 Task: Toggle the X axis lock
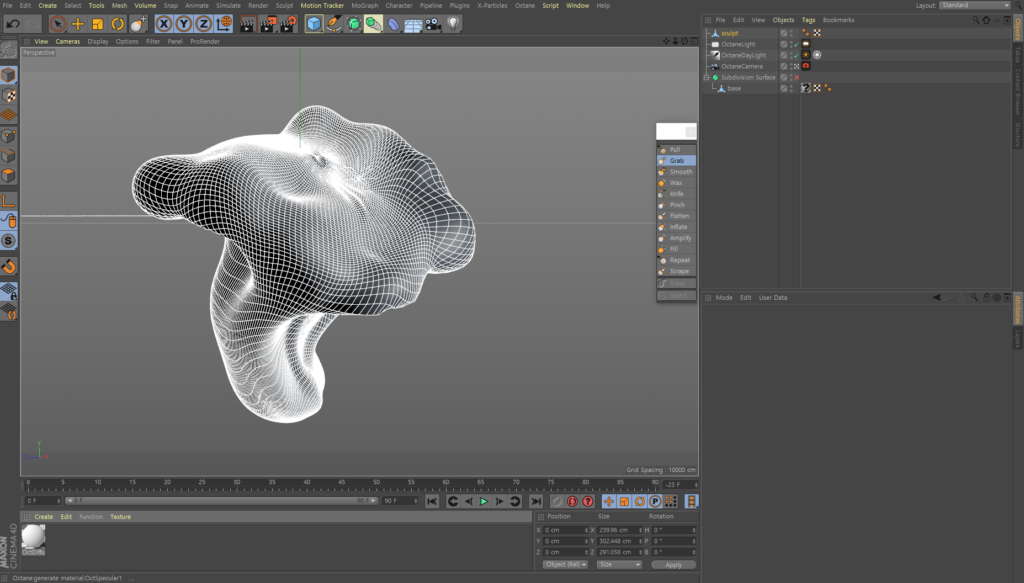coord(164,23)
